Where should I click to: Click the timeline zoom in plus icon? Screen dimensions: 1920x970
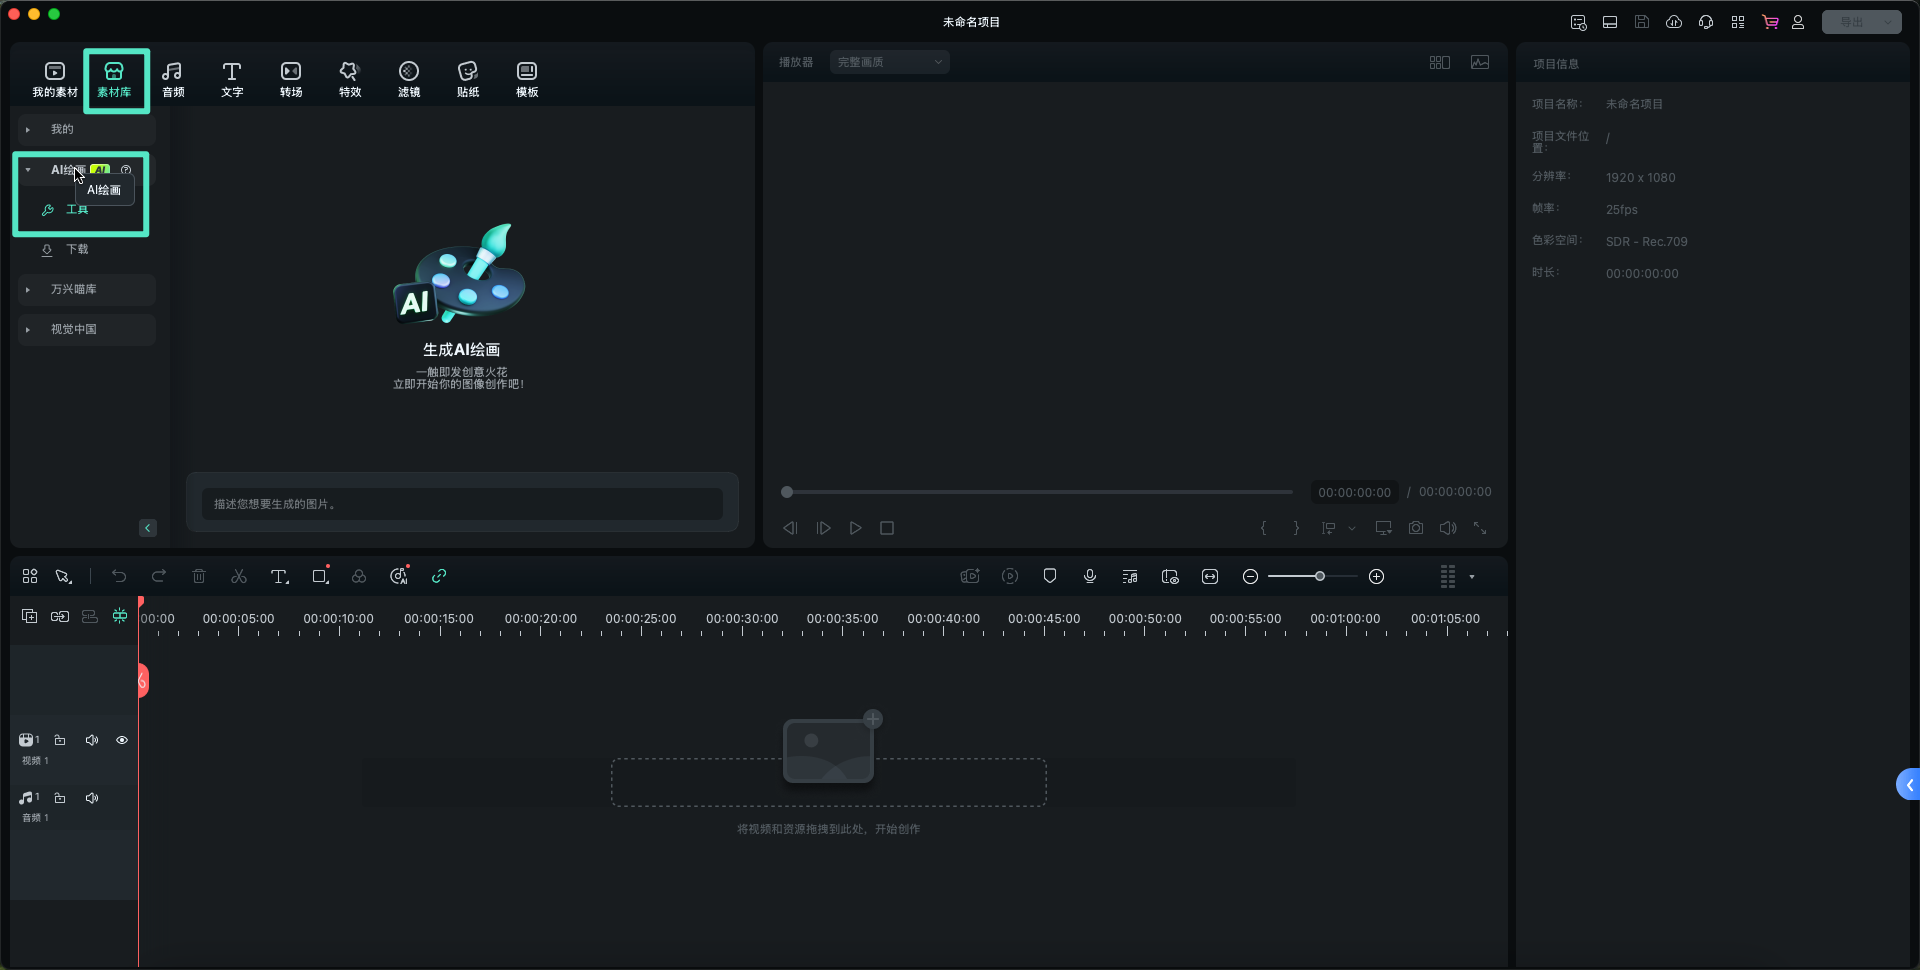point(1377,576)
